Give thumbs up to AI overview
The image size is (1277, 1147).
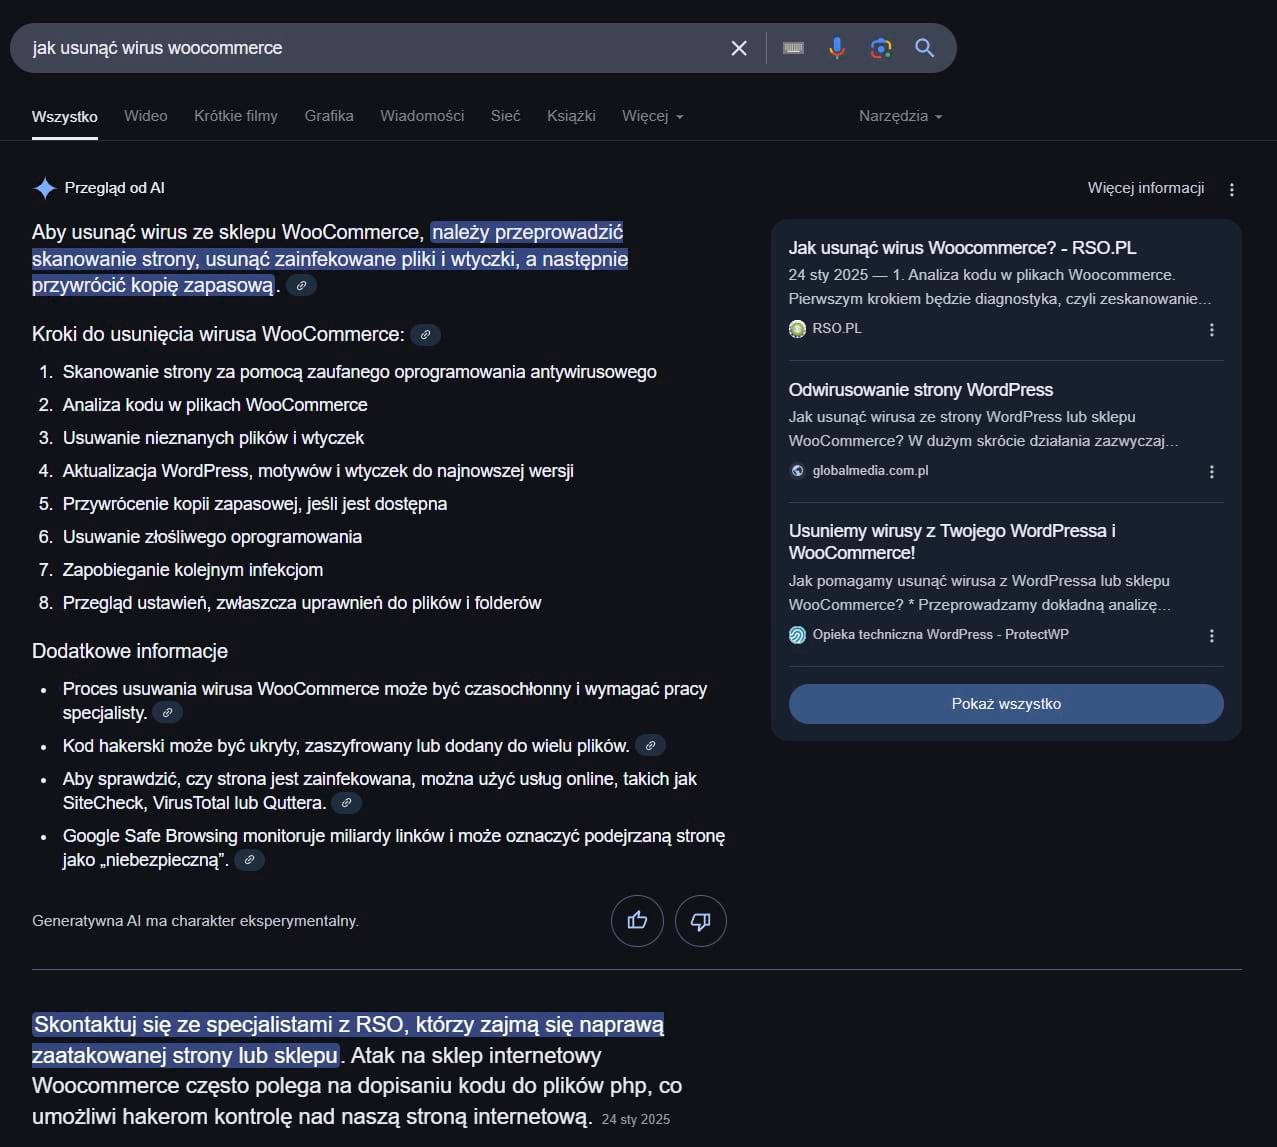tap(637, 921)
